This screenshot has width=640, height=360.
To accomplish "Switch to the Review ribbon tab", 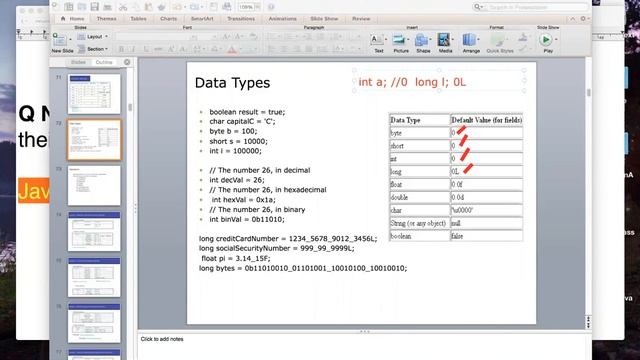I will tap(361, 19).
